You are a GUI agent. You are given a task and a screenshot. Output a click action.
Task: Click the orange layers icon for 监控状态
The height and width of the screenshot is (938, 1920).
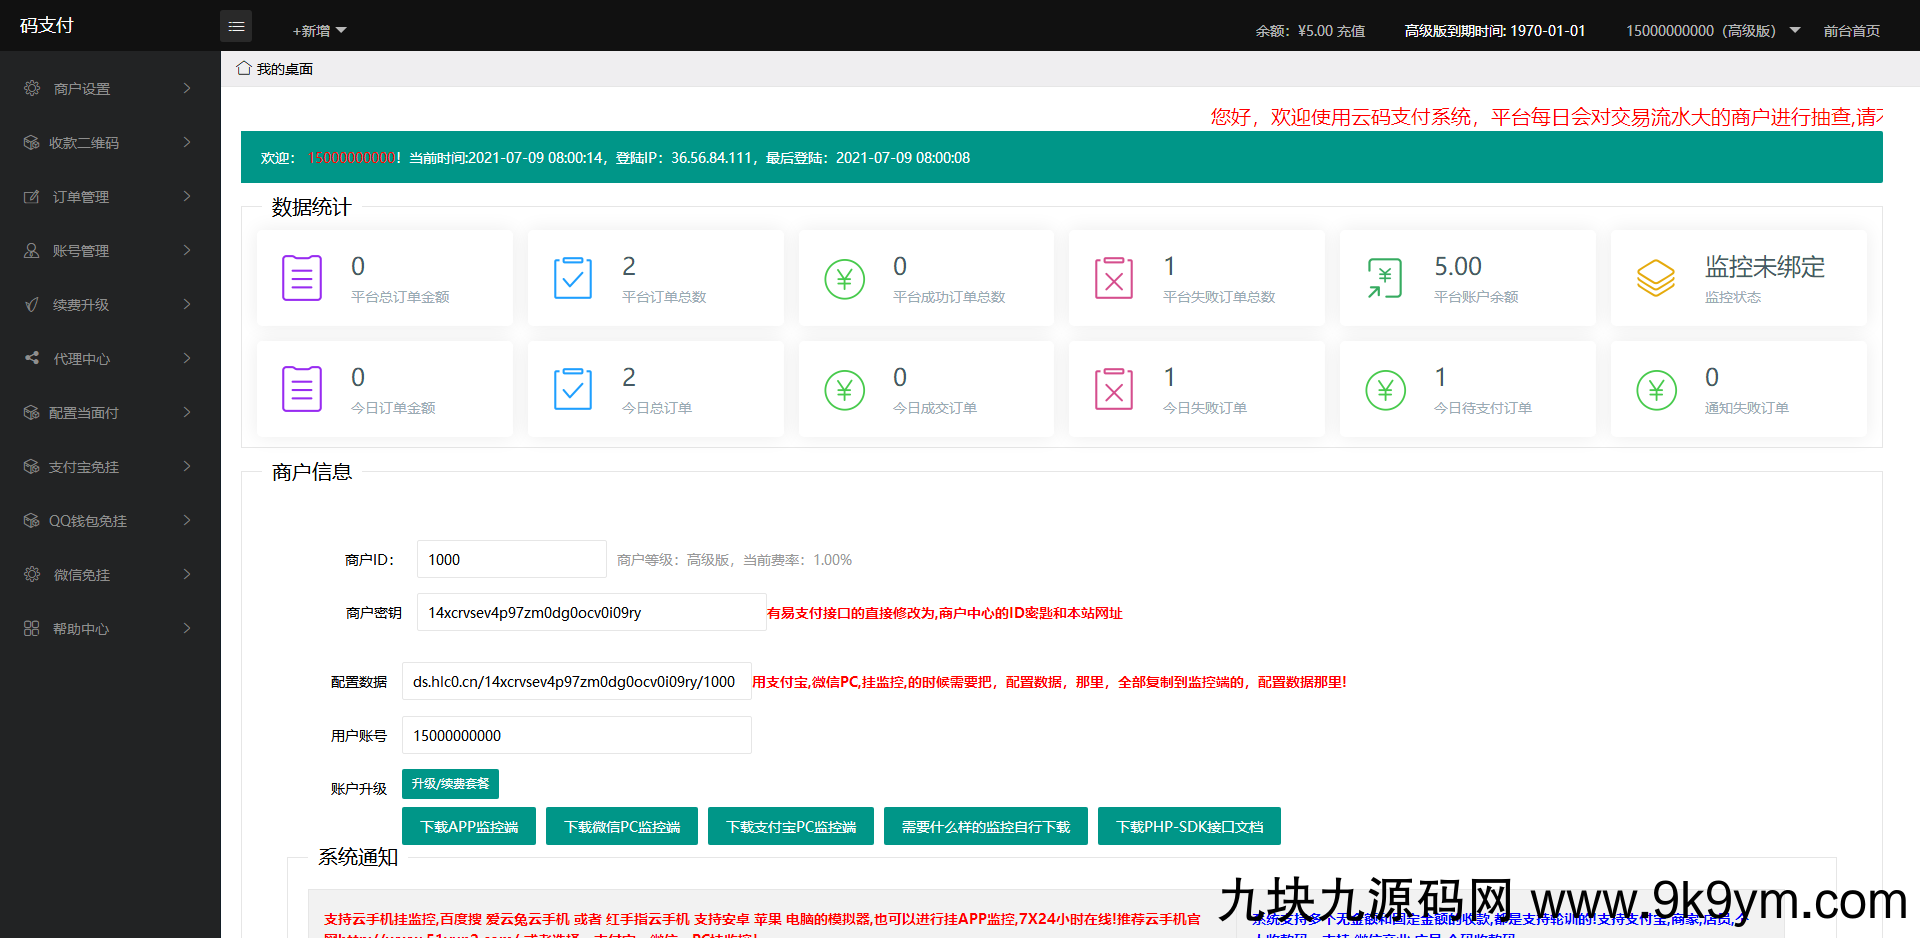(x=1655, y=278)
